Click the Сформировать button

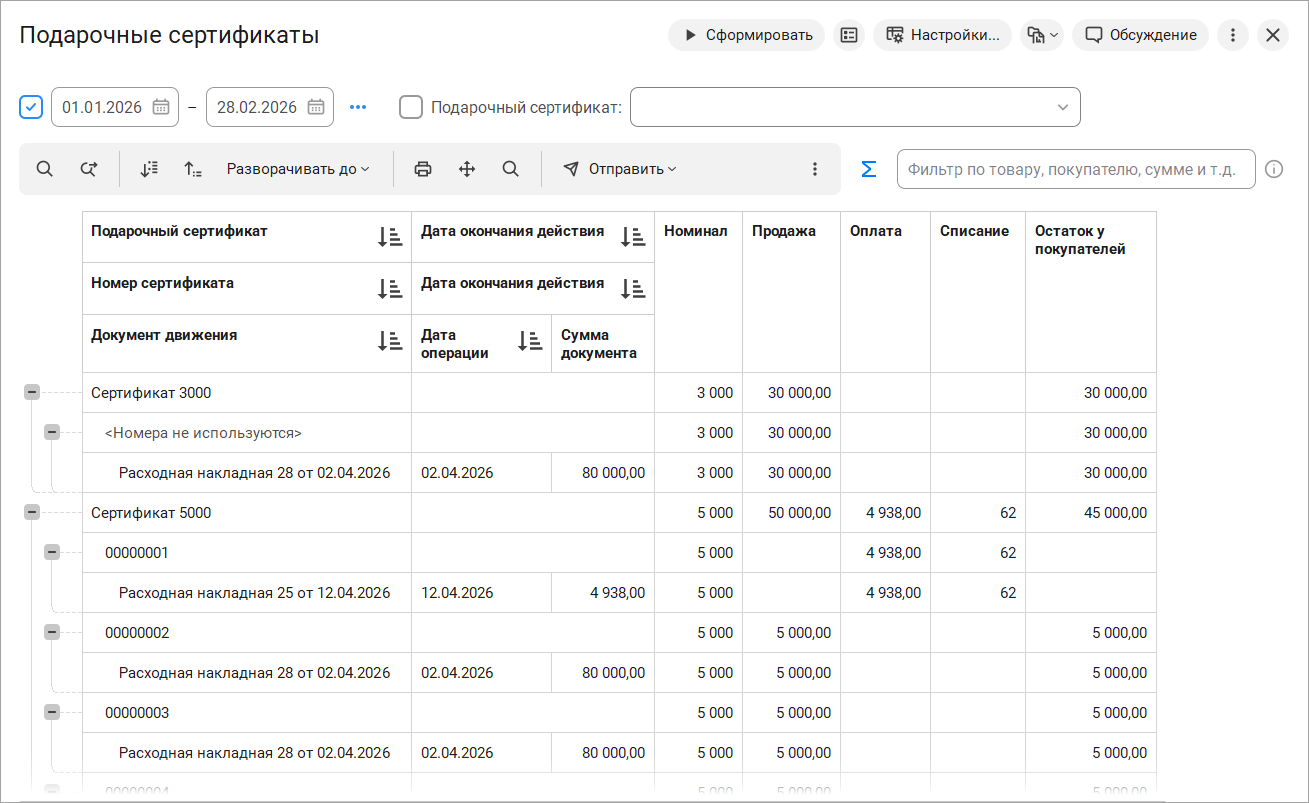click(x=747, y=35)
